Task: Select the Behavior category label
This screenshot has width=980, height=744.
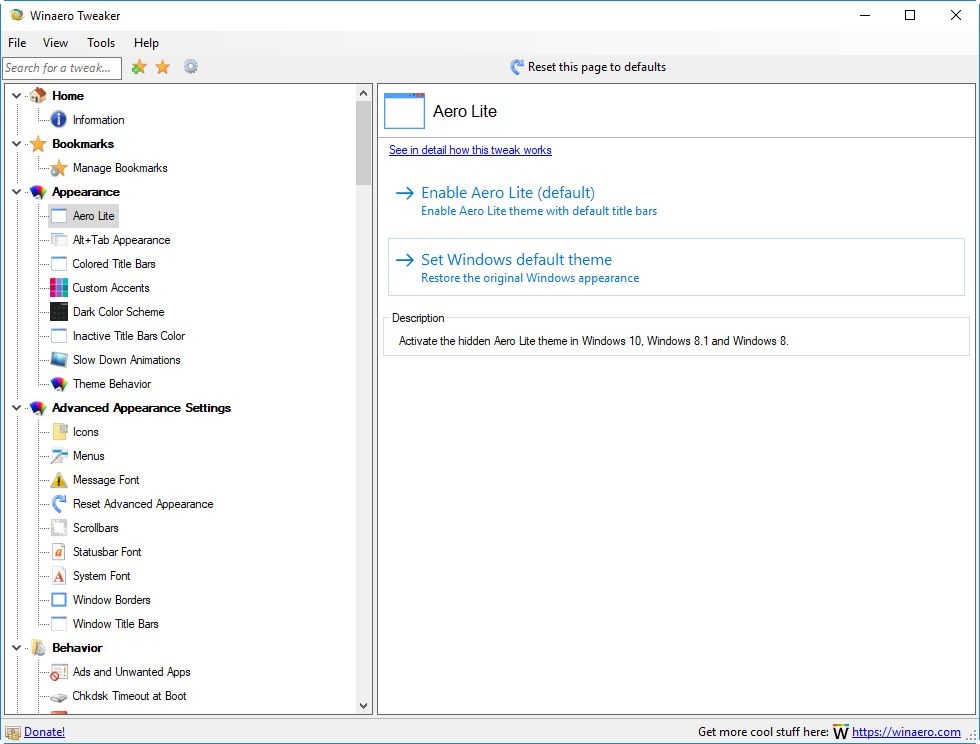Action: click(x=77, y=648)
